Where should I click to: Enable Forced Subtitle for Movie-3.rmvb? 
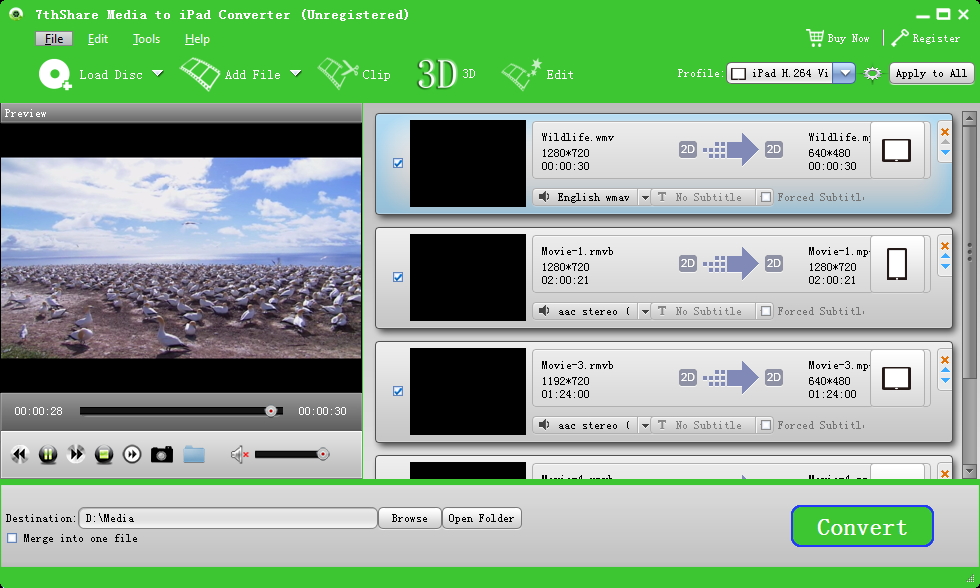tap(766, 426)
